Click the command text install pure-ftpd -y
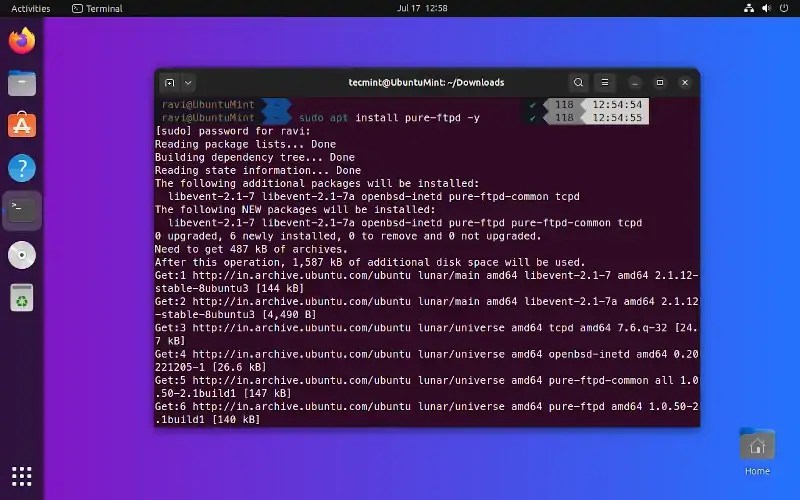This screenshot has height=500, width=800. pyautogui.click(x=417, y=118)
